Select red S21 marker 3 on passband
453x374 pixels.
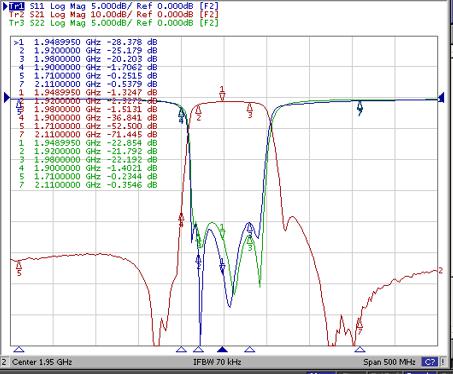coord(250,110)
